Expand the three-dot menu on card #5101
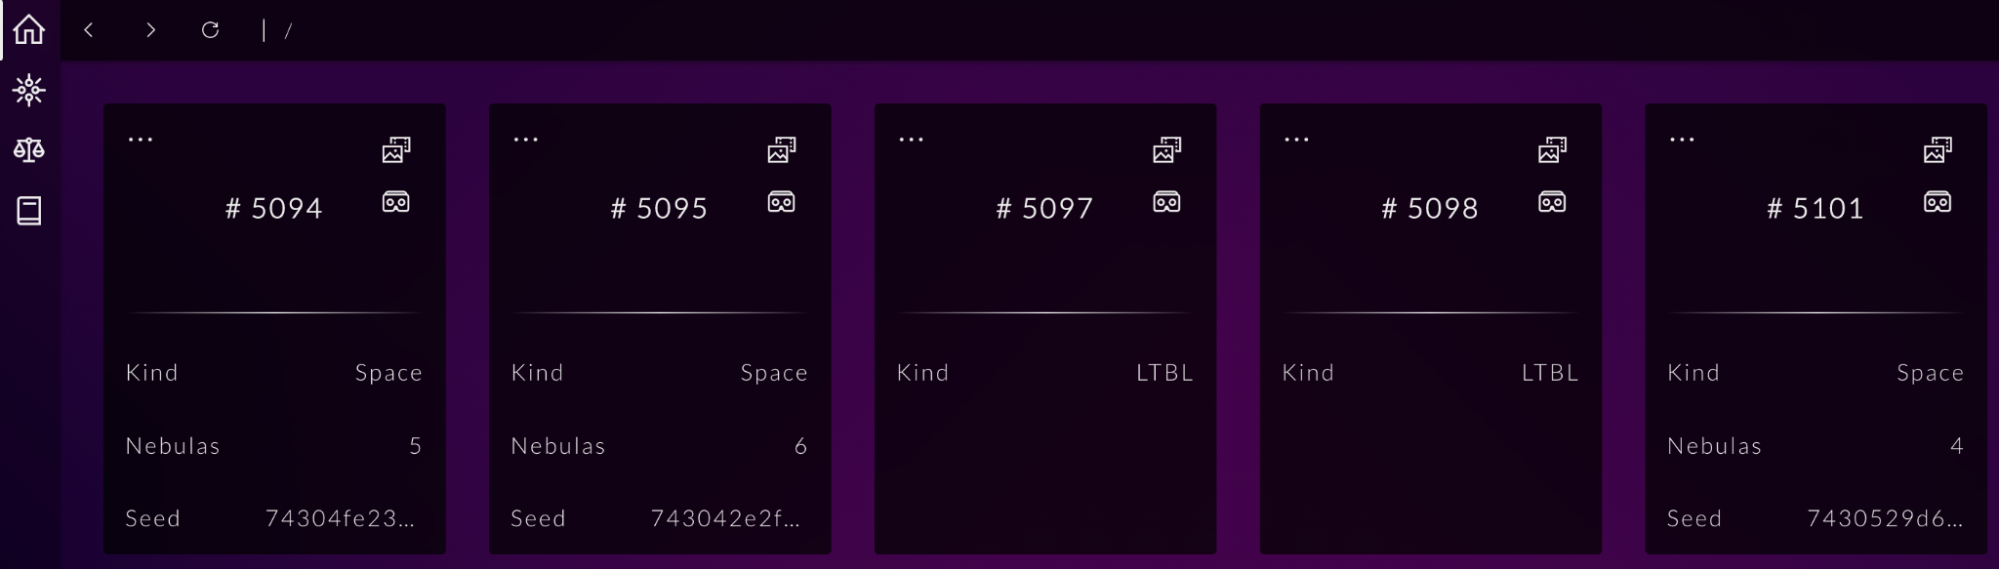The height and width of the screenshot is (570, 1999). click(x=1682, y=139)
